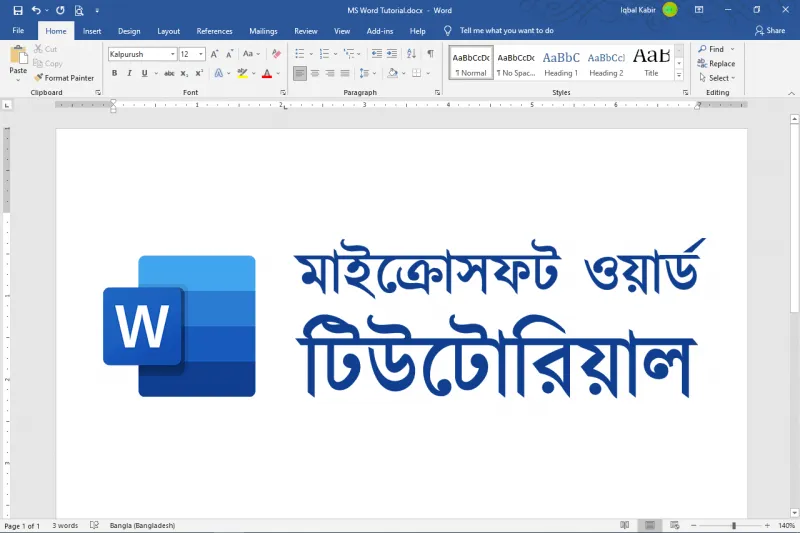Undo the last action
This screenshot has height=533, width=800.
point(36,10)
